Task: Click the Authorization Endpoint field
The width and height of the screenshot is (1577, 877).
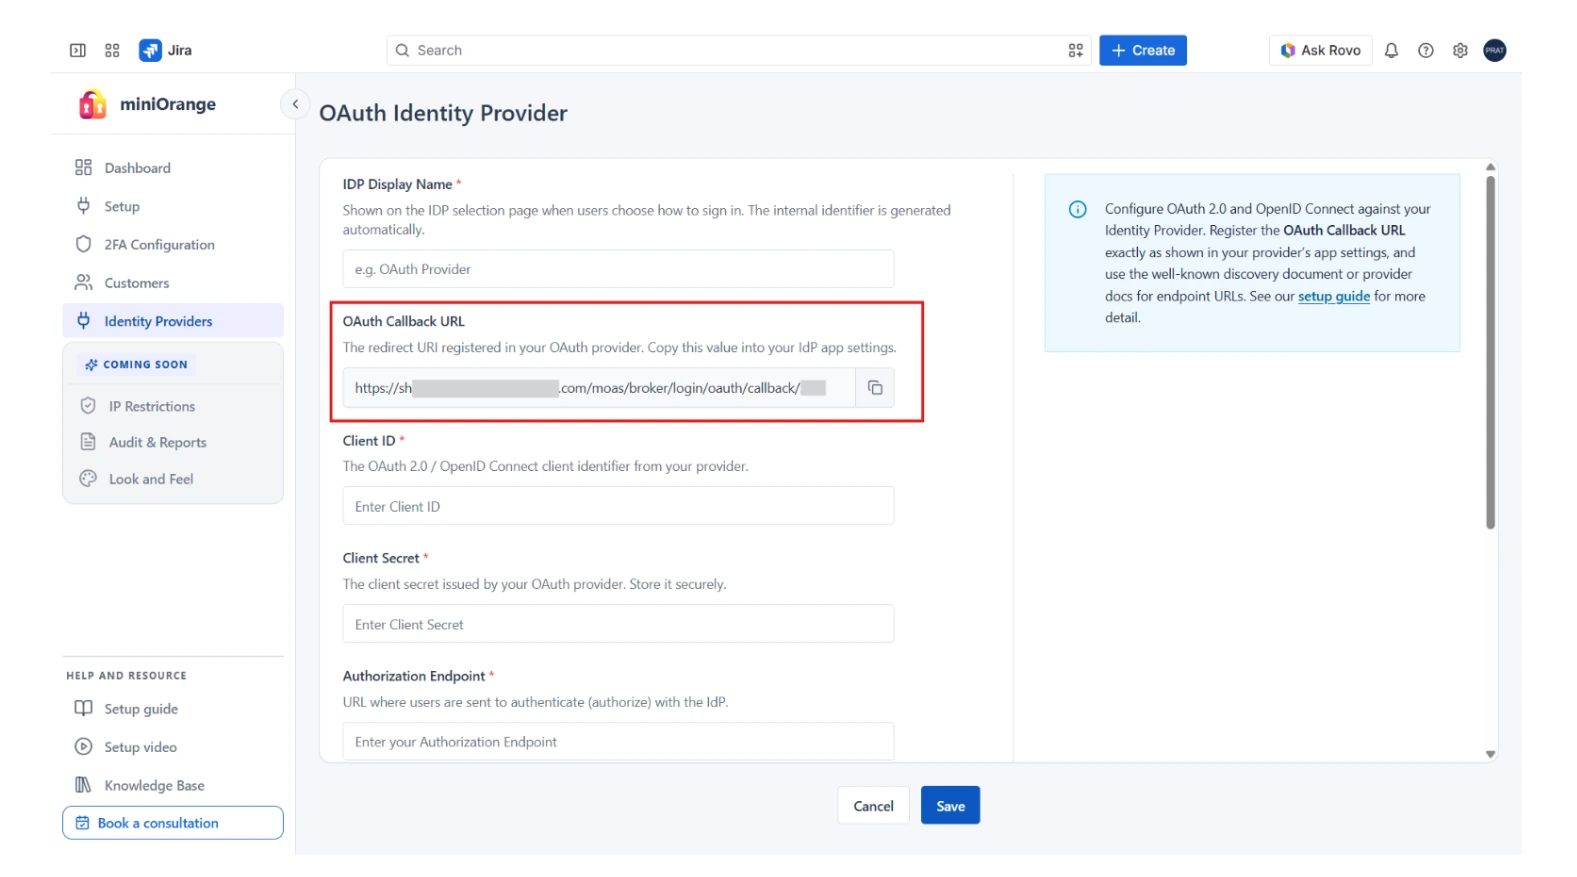Action: (x=618, y=742)
